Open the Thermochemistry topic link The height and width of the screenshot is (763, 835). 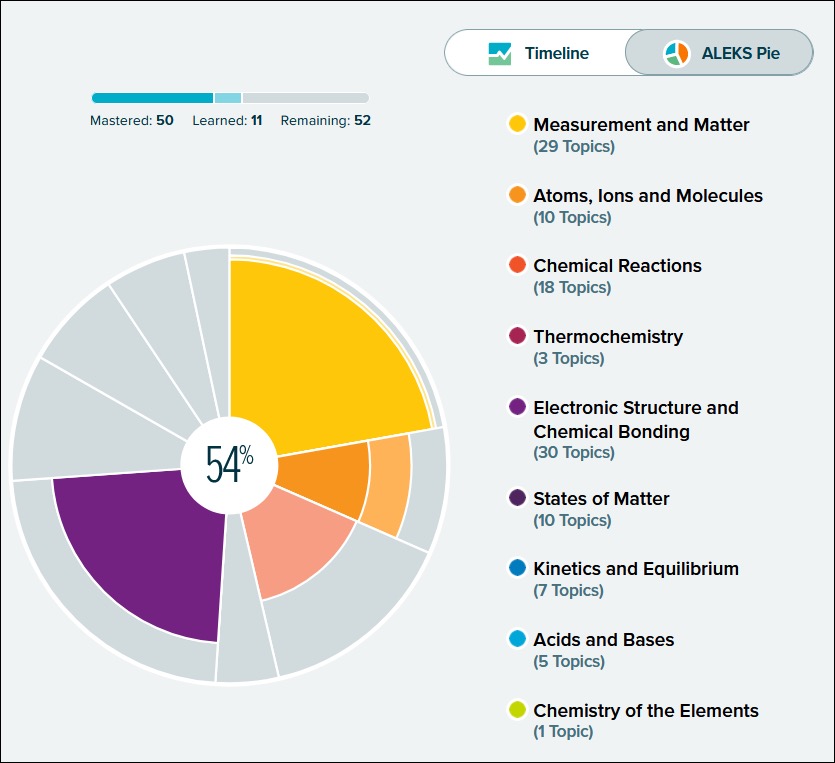click(608, 337)
